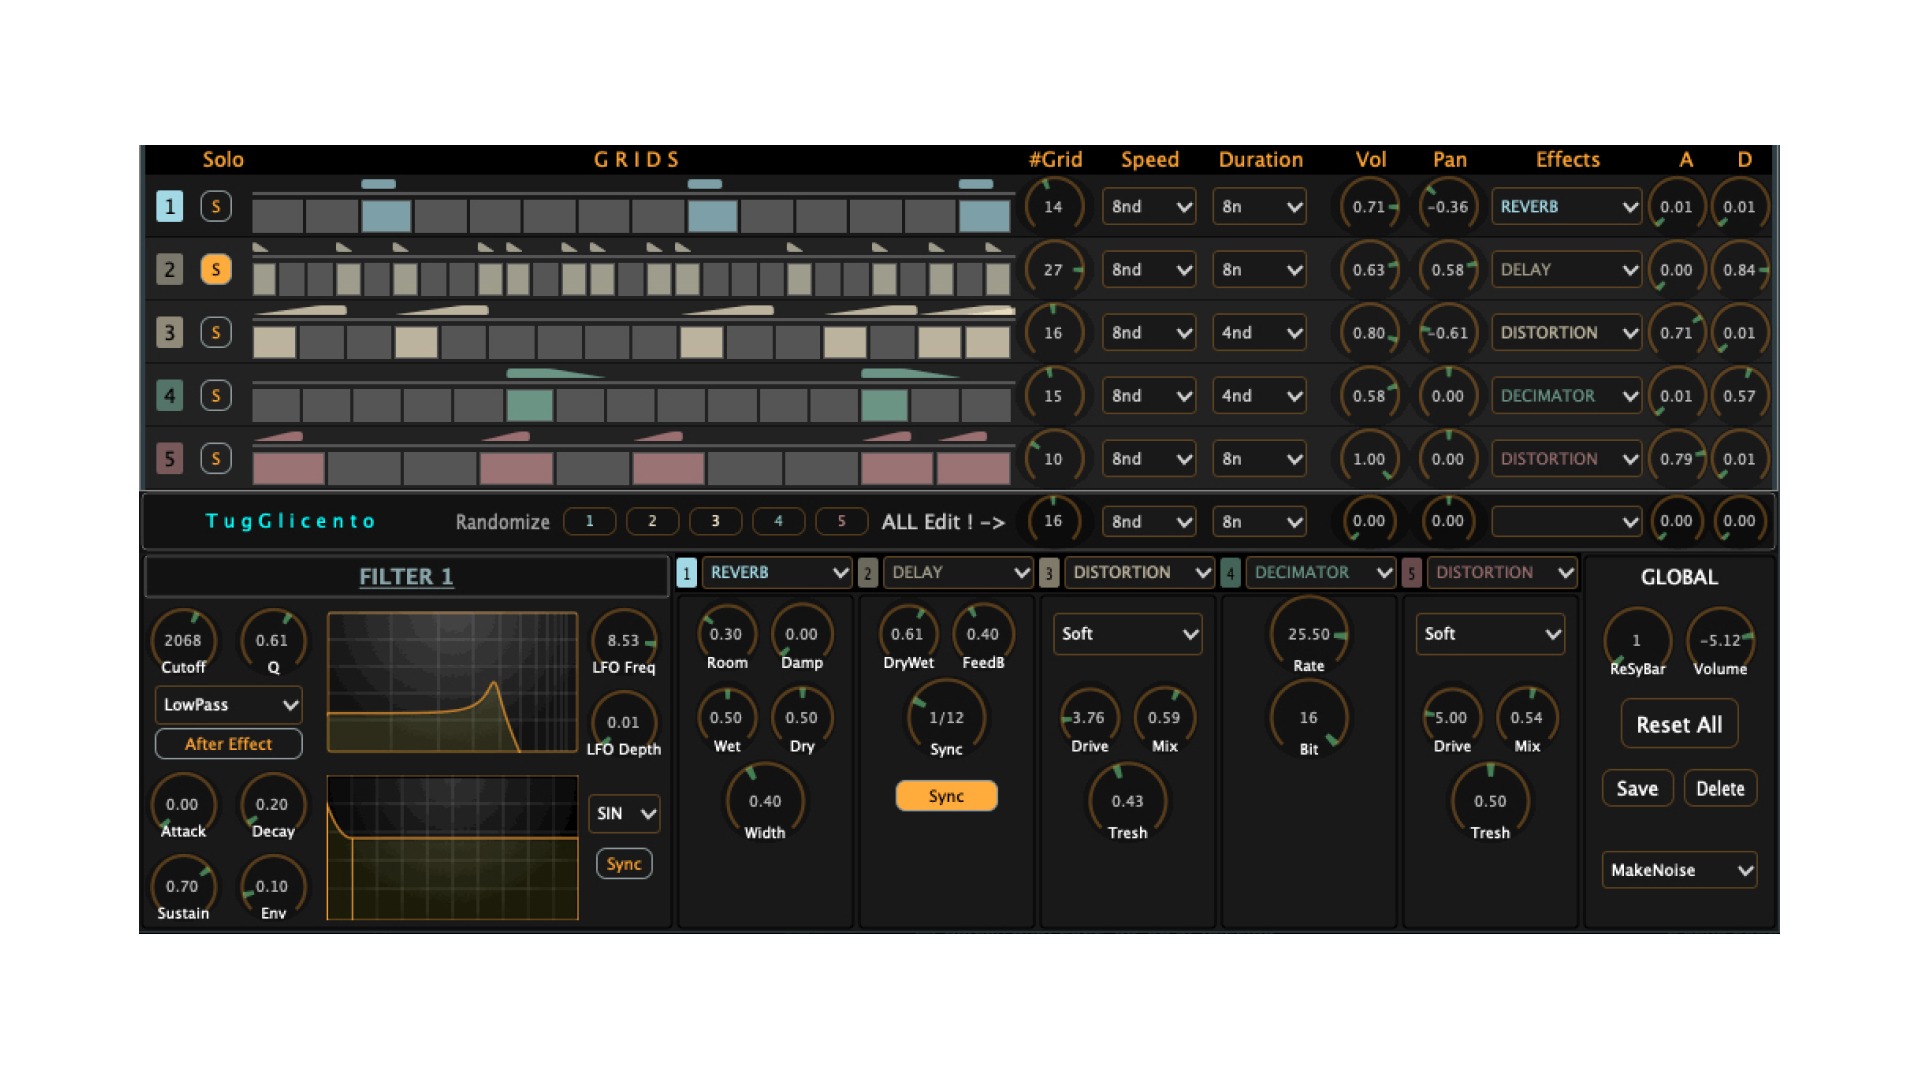Toggle Solo on track 1
This screenshot has height=1080, width=1920.
pyautogui.click(x=216, y=206)
